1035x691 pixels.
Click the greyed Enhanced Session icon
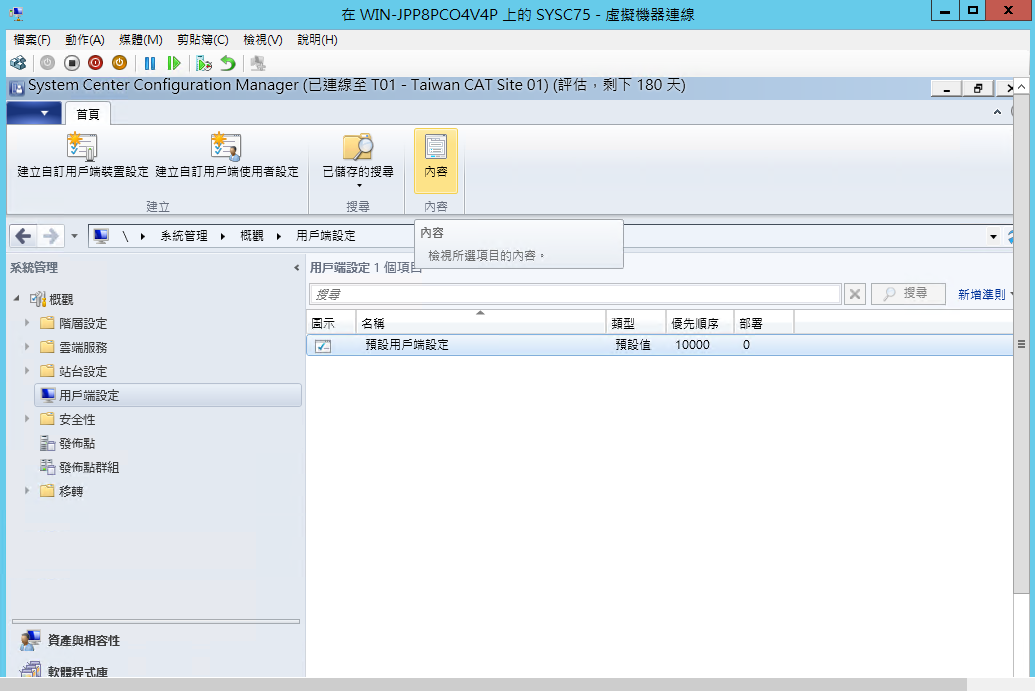click(x=258, y=63)
